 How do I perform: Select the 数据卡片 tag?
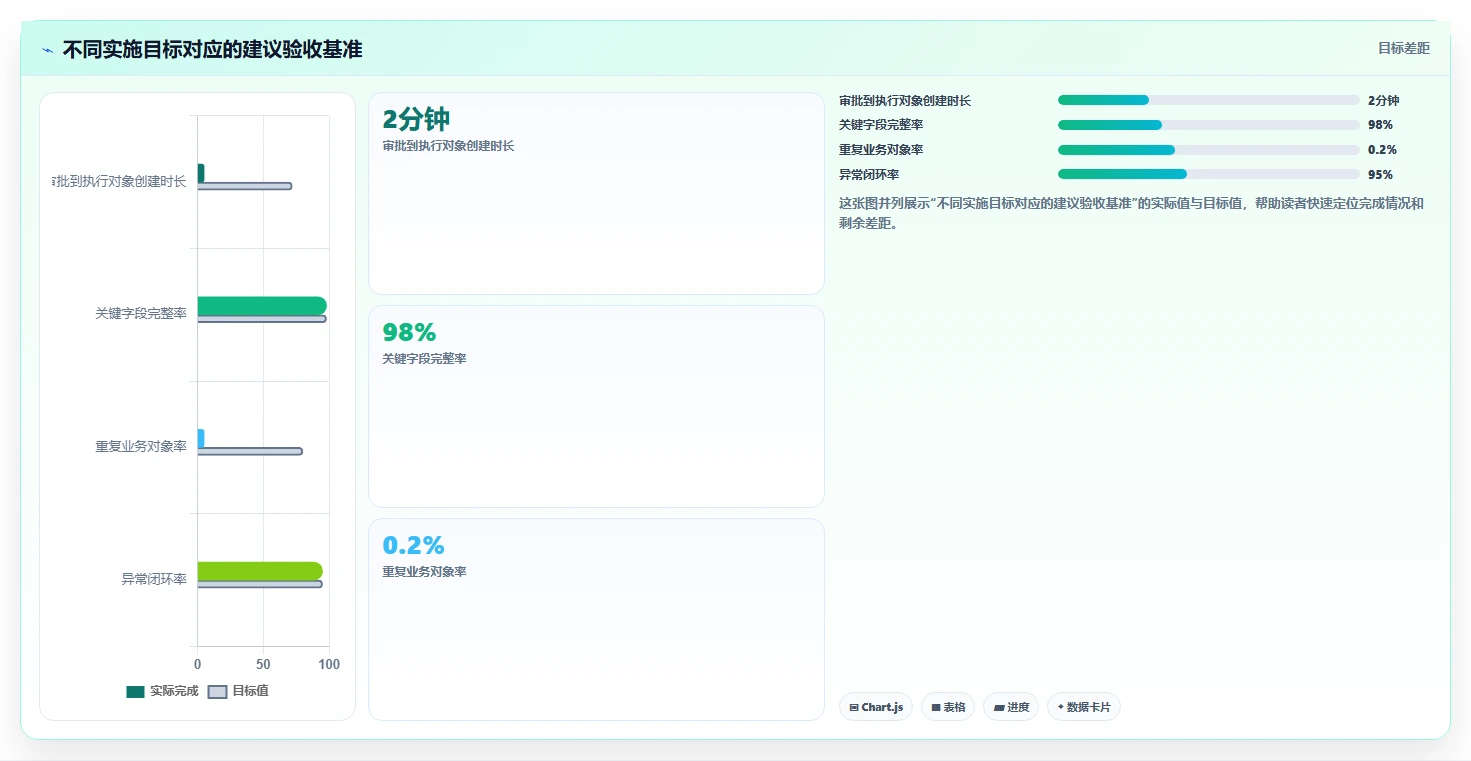[1084, 707]
